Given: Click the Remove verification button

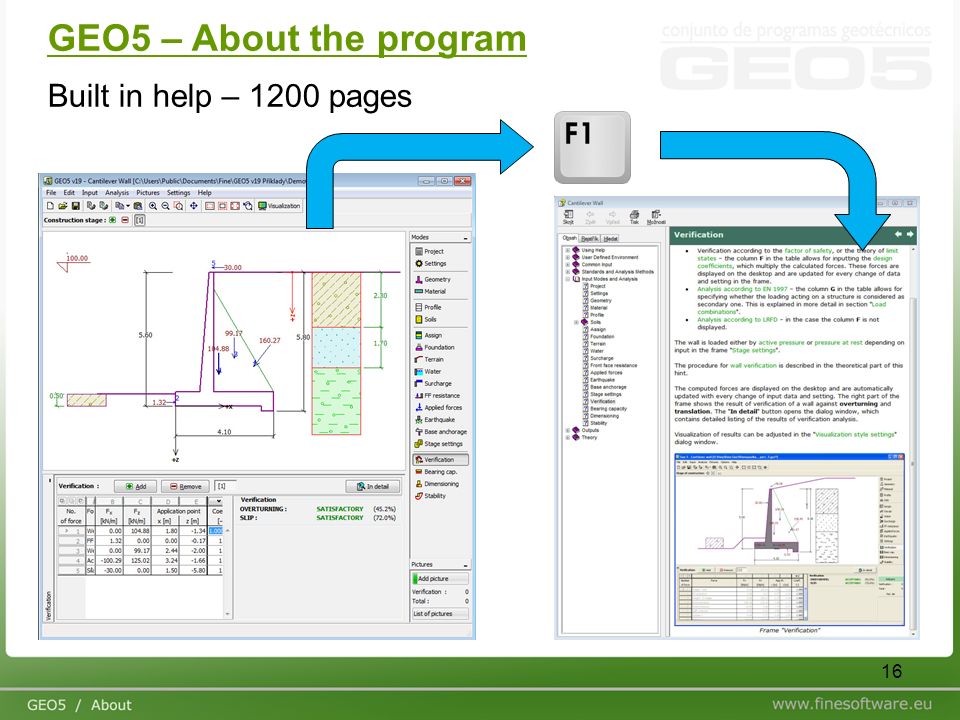Looking at the screenshot, I should (186, 487).
